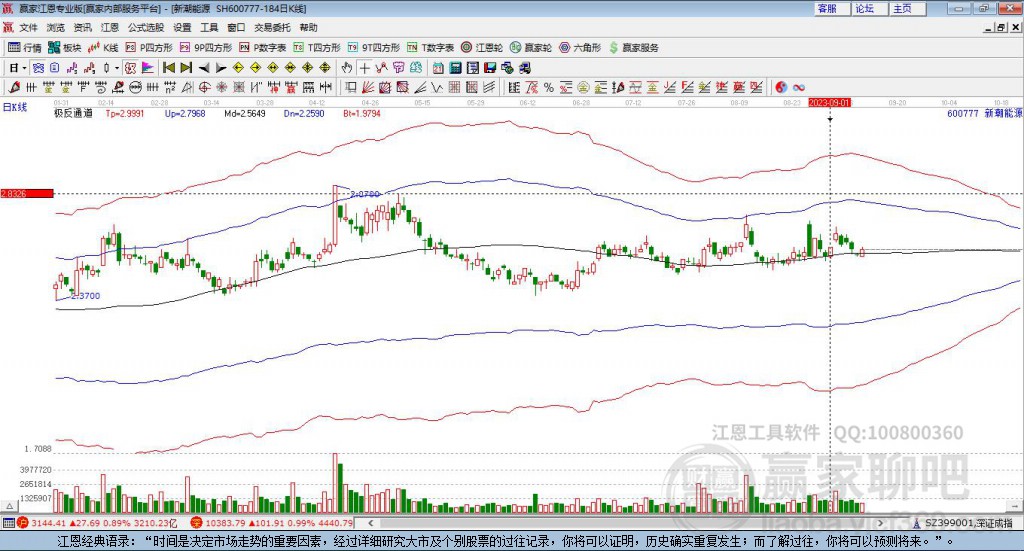Open the 六角形 hexagon tool

tap(580, 48)
